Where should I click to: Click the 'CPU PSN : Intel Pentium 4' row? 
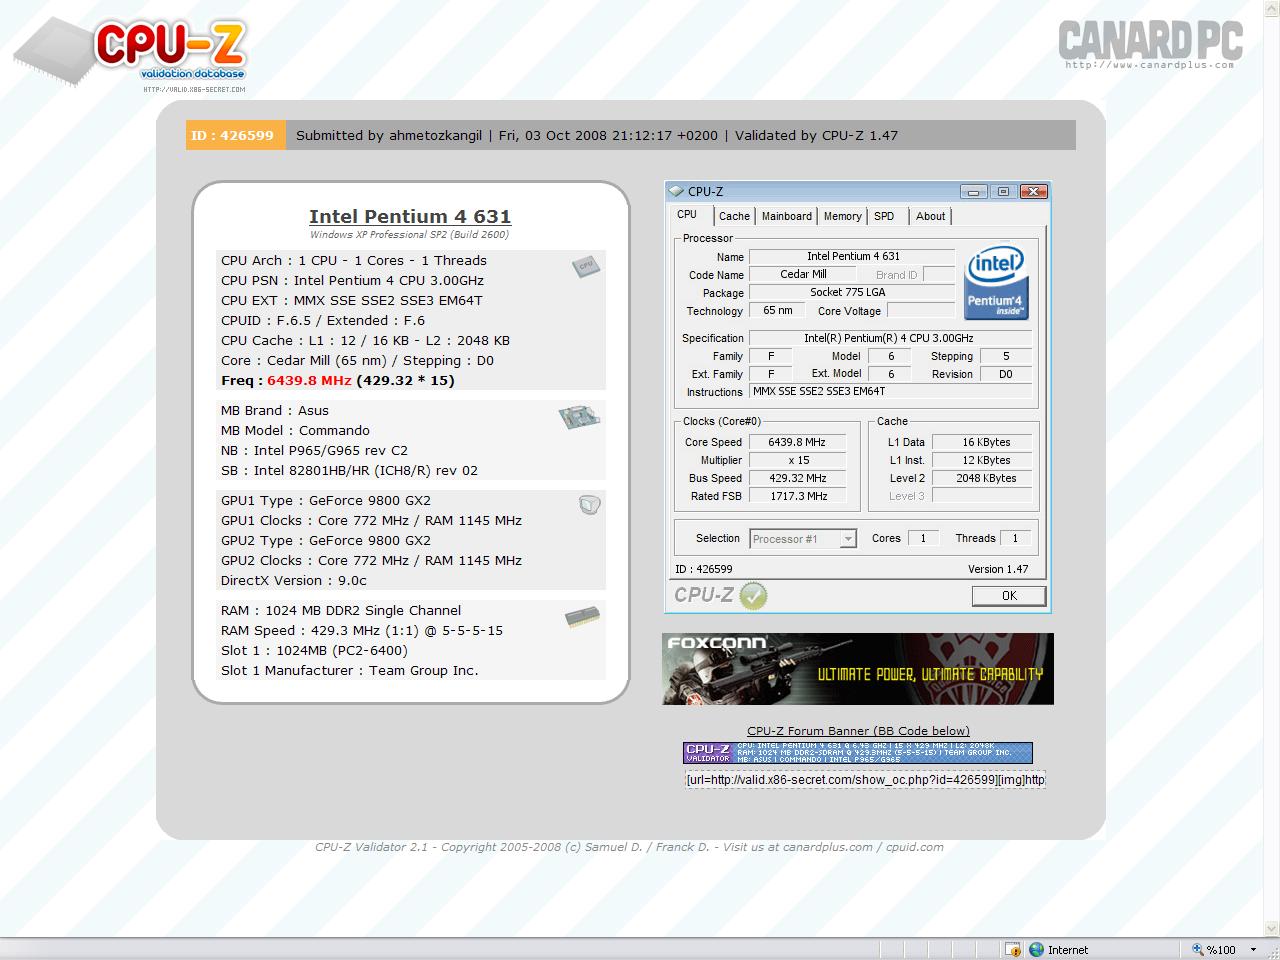coord(352,280)
